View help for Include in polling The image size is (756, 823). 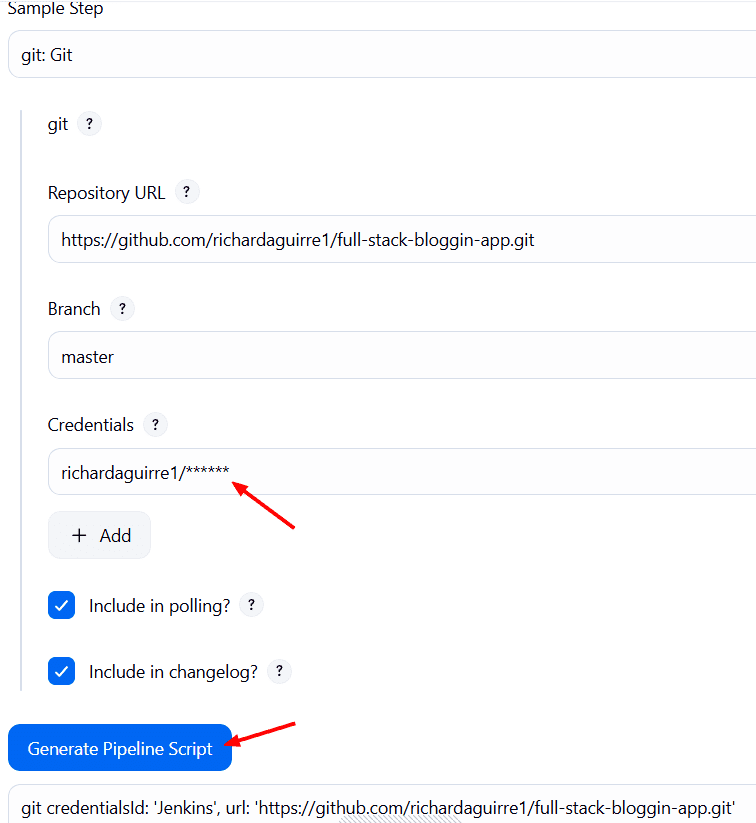(251, 605)
